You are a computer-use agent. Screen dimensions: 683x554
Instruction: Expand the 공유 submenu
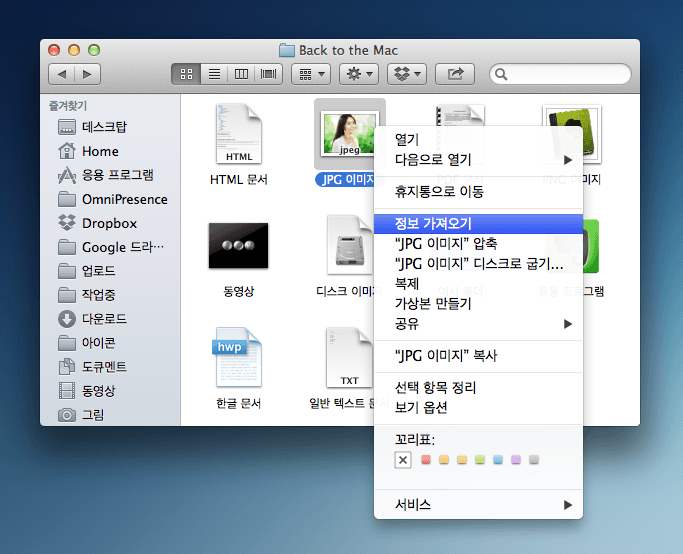pyautogui.click(x=478, y=324)
